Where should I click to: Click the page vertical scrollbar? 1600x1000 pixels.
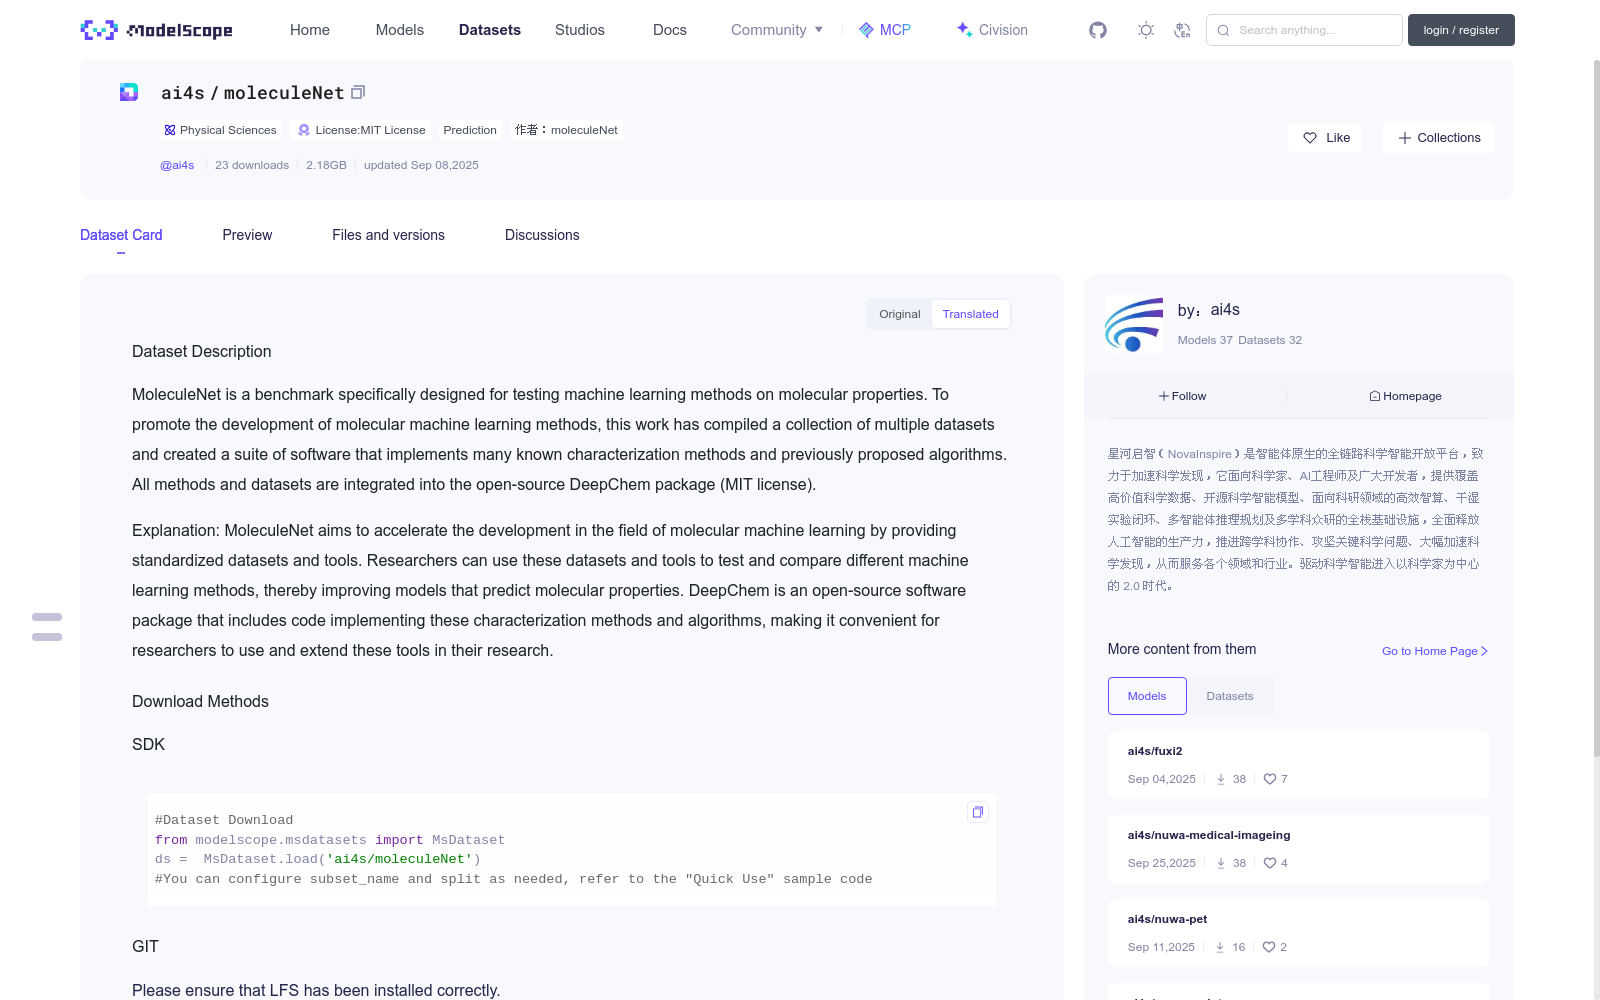[1596, 410]
